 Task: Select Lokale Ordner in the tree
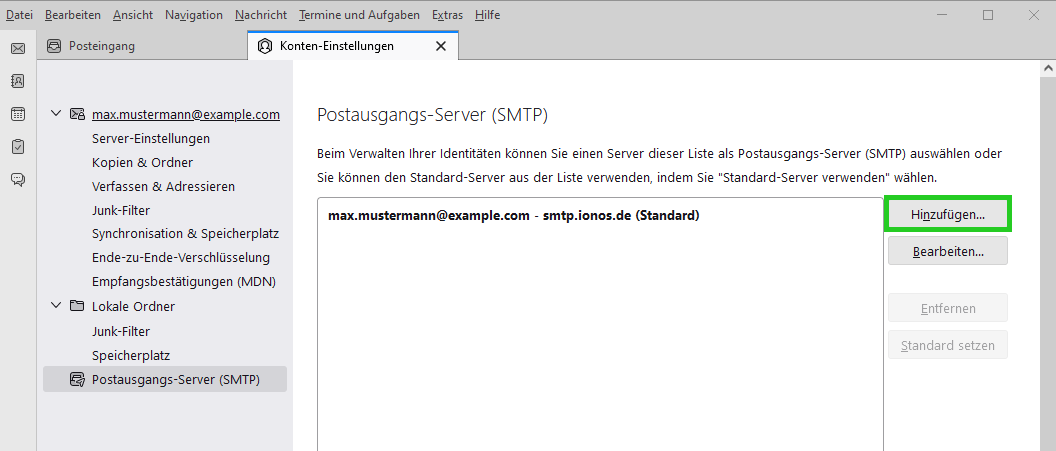click(x=133, y=306)
